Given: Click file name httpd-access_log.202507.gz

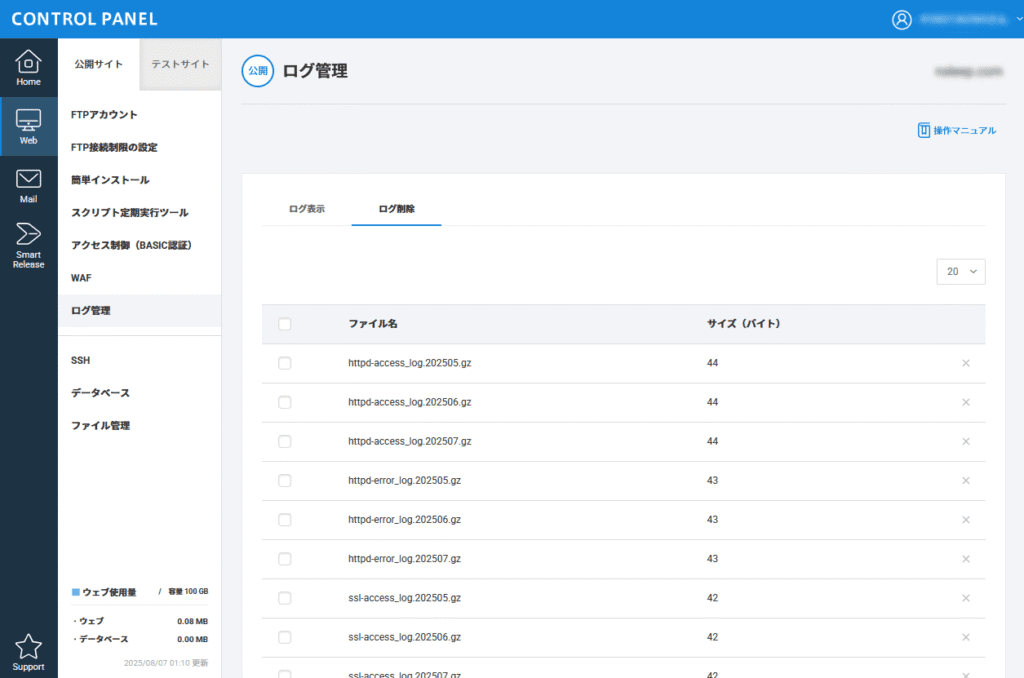Looking at the screenshot, I should 409,442.
